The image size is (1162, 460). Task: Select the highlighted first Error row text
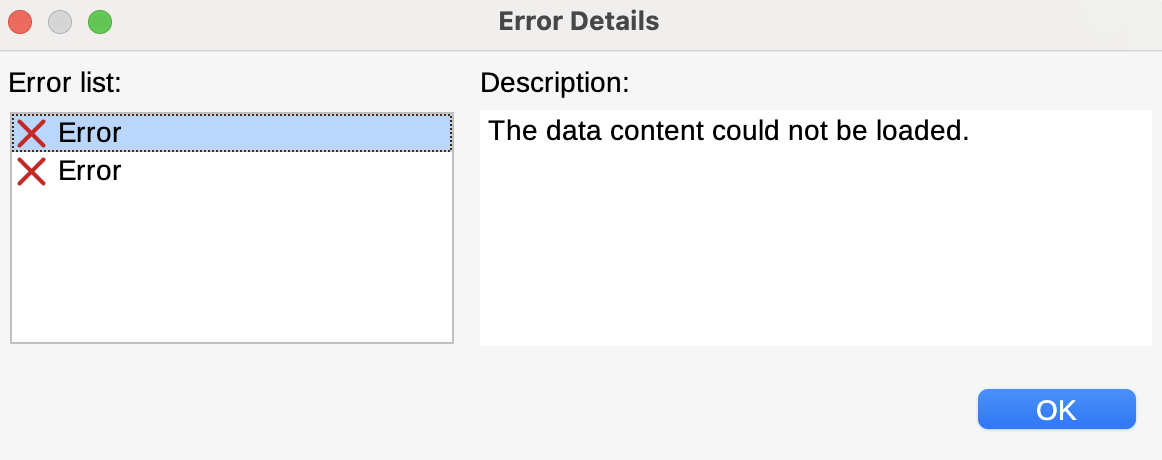(89, 133)
